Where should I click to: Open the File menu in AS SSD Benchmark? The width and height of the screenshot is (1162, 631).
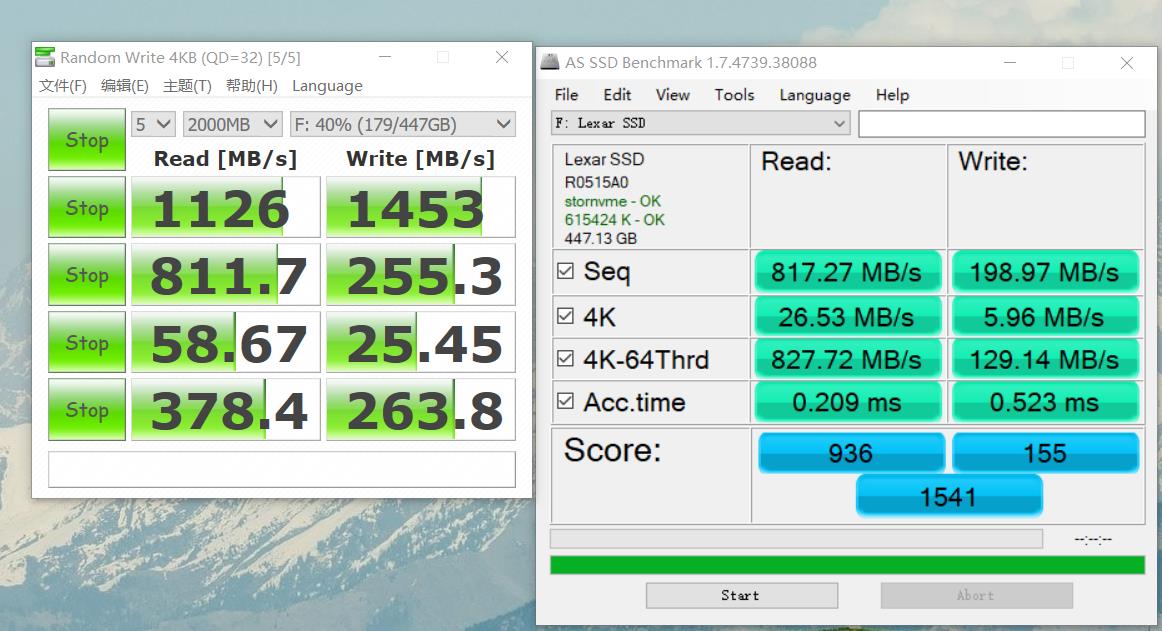[x=566, y=95]
